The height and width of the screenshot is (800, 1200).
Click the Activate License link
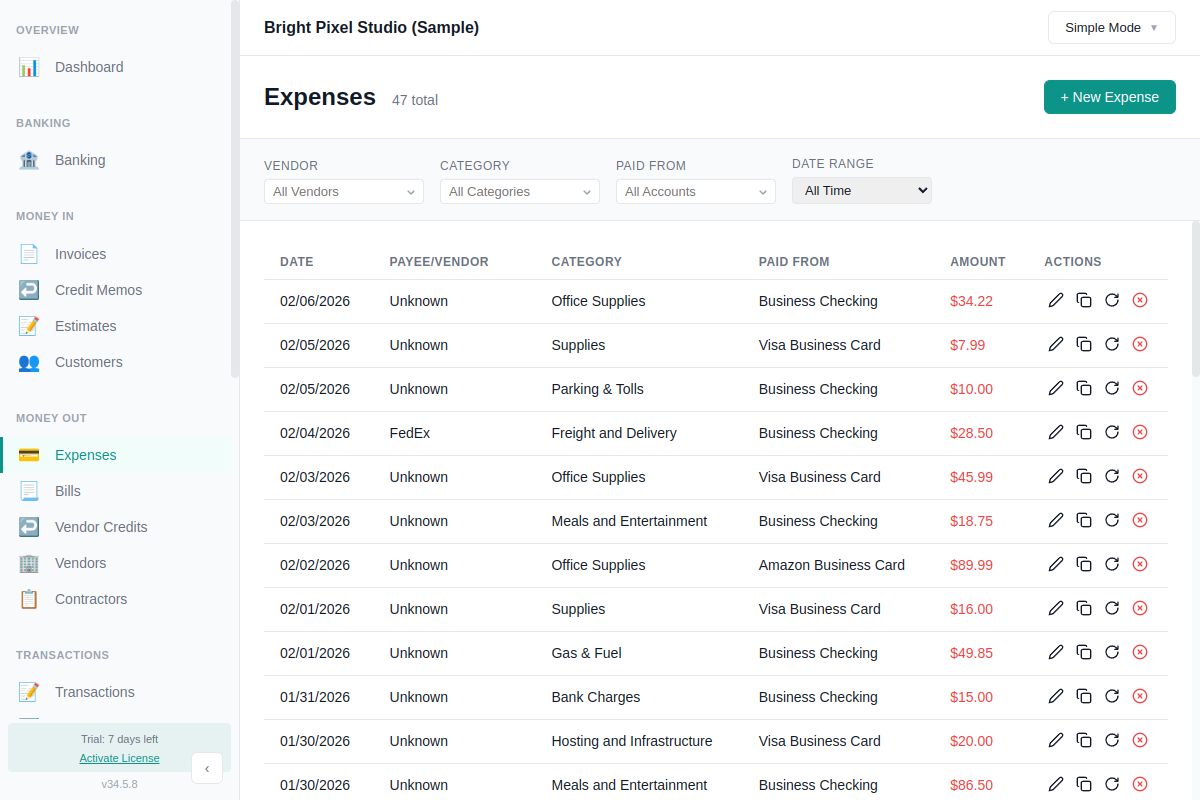coord(119,758)
